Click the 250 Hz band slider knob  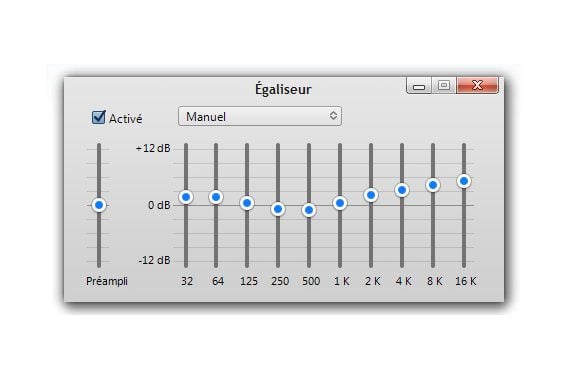[x=278, y=209]
